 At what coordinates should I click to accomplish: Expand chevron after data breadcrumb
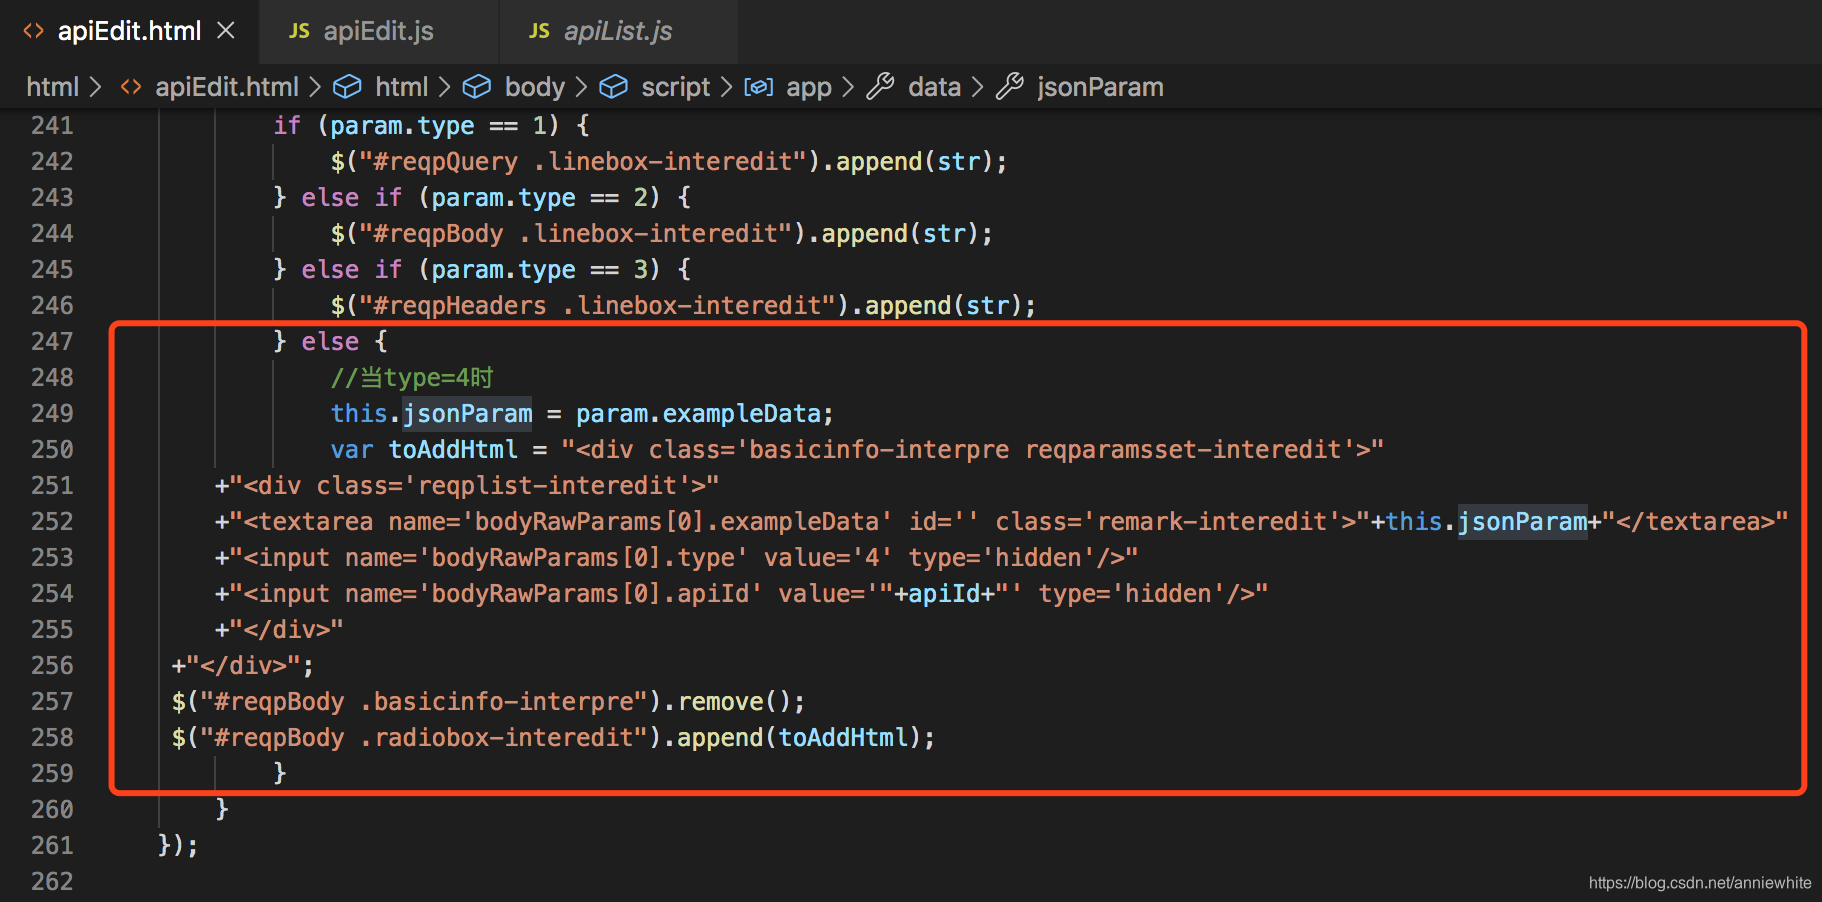click(x=978, y=87)
